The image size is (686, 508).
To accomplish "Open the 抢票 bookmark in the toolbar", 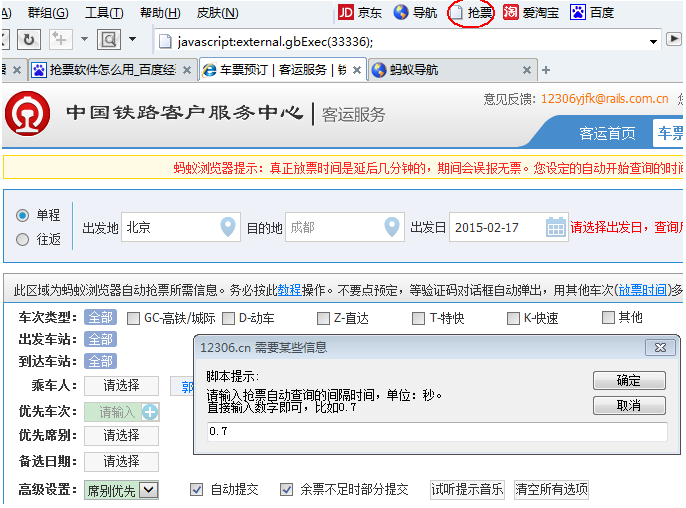I will click(471, 13).
